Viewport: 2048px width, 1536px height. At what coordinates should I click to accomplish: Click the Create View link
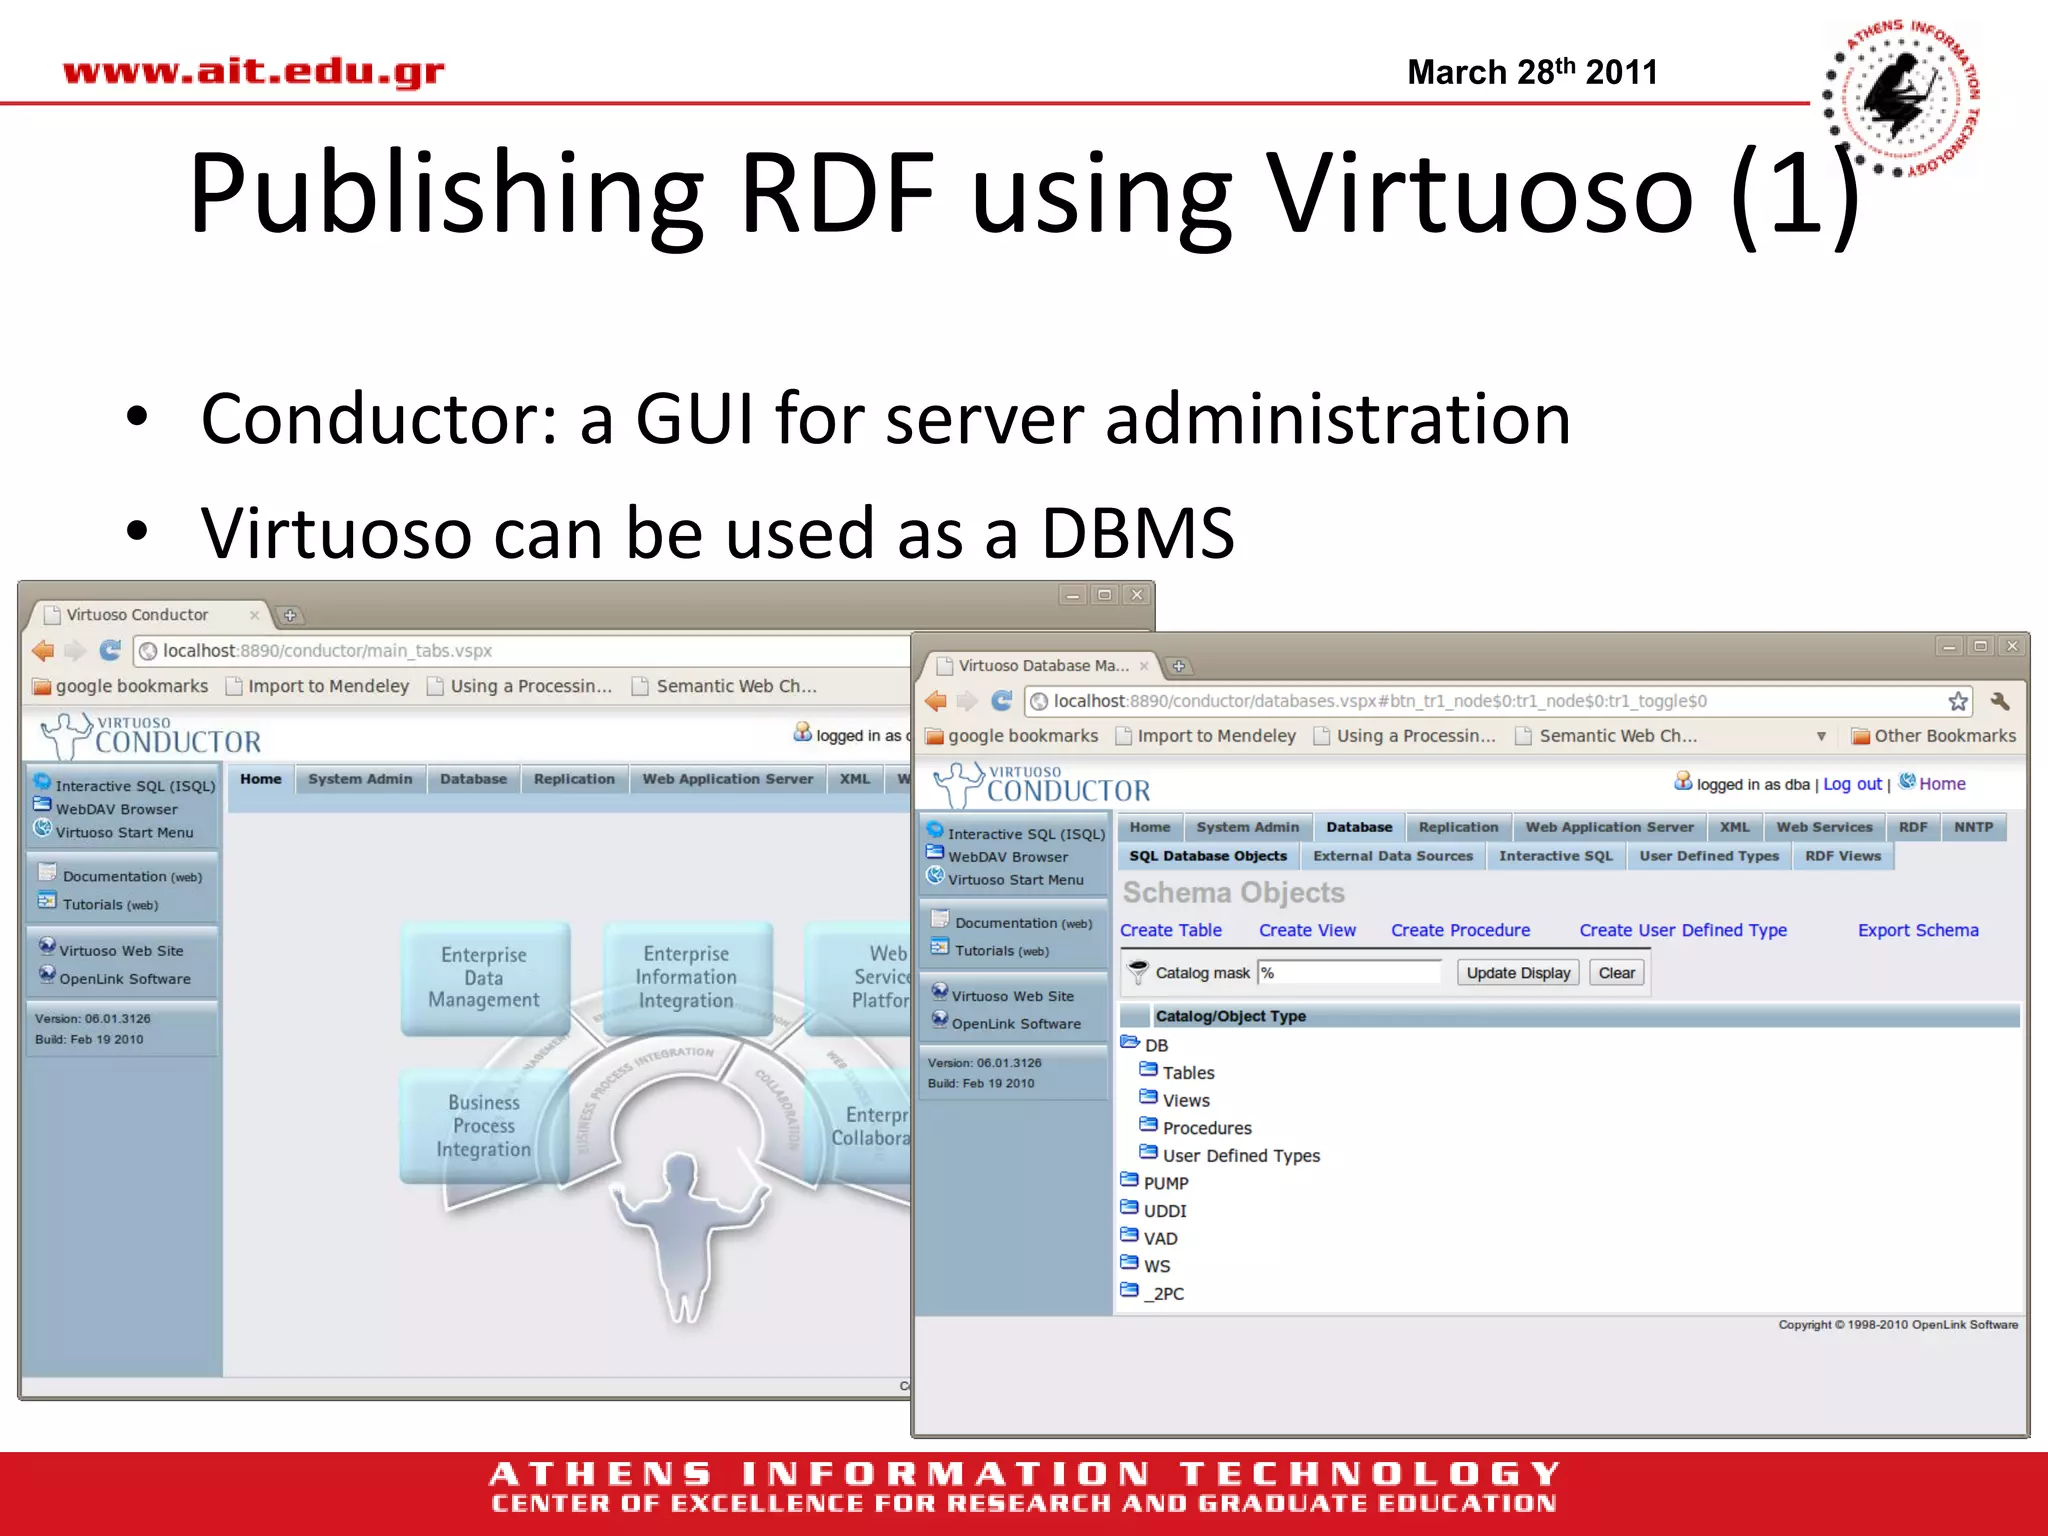1307,930
